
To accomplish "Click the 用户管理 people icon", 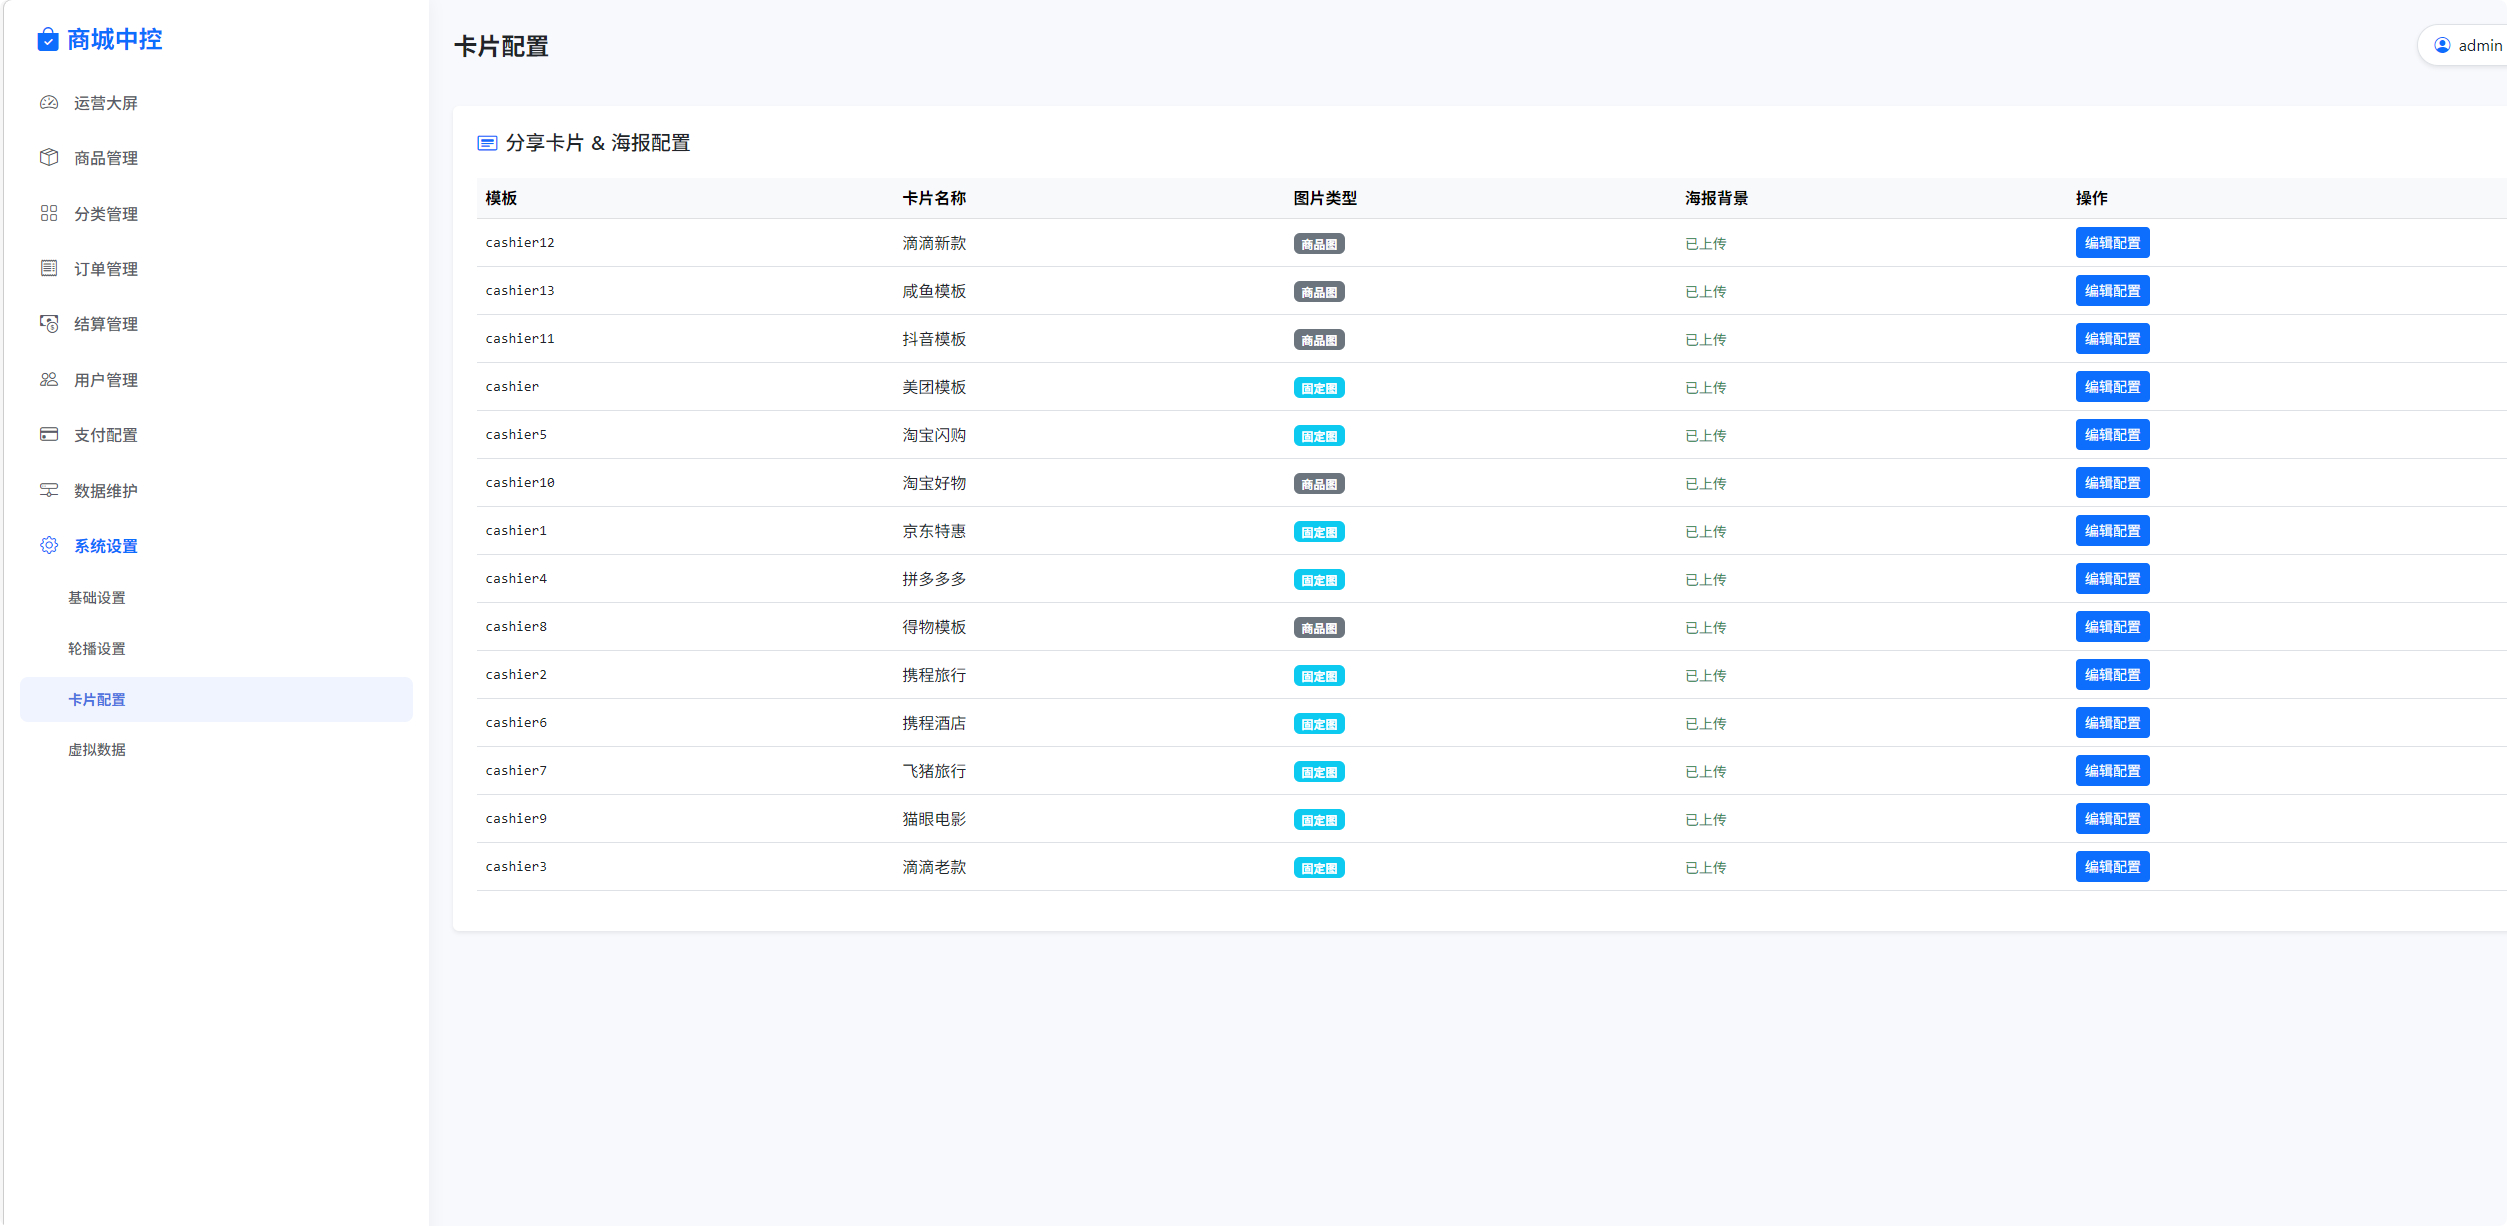I will [x=49, y=379].
